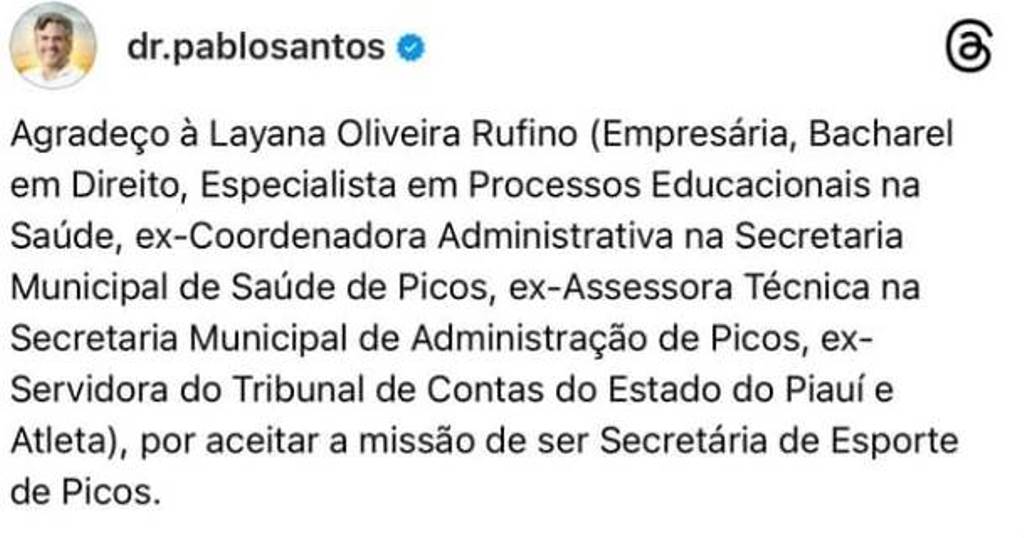Click the text Municipal de Saúde de Picos
1024x538 pixels.
[249, 288]
